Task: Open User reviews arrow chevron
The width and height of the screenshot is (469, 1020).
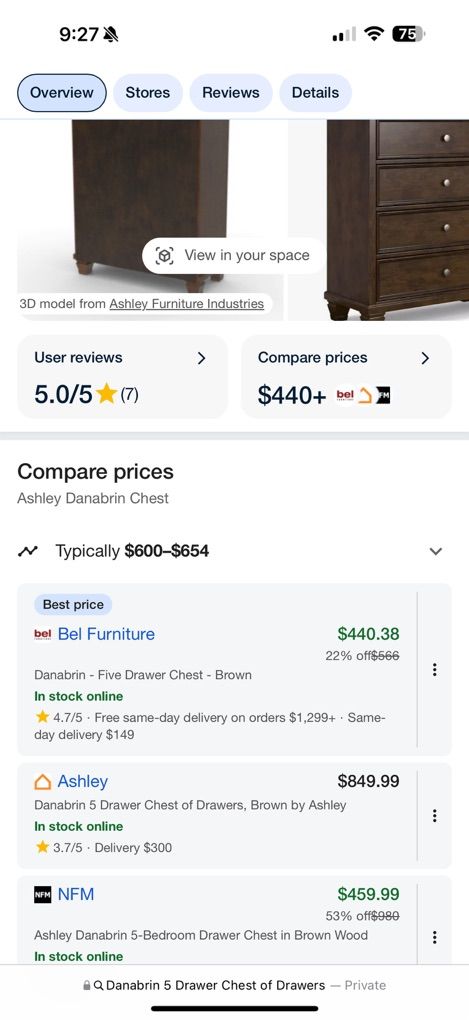Action: pos(201,358)
